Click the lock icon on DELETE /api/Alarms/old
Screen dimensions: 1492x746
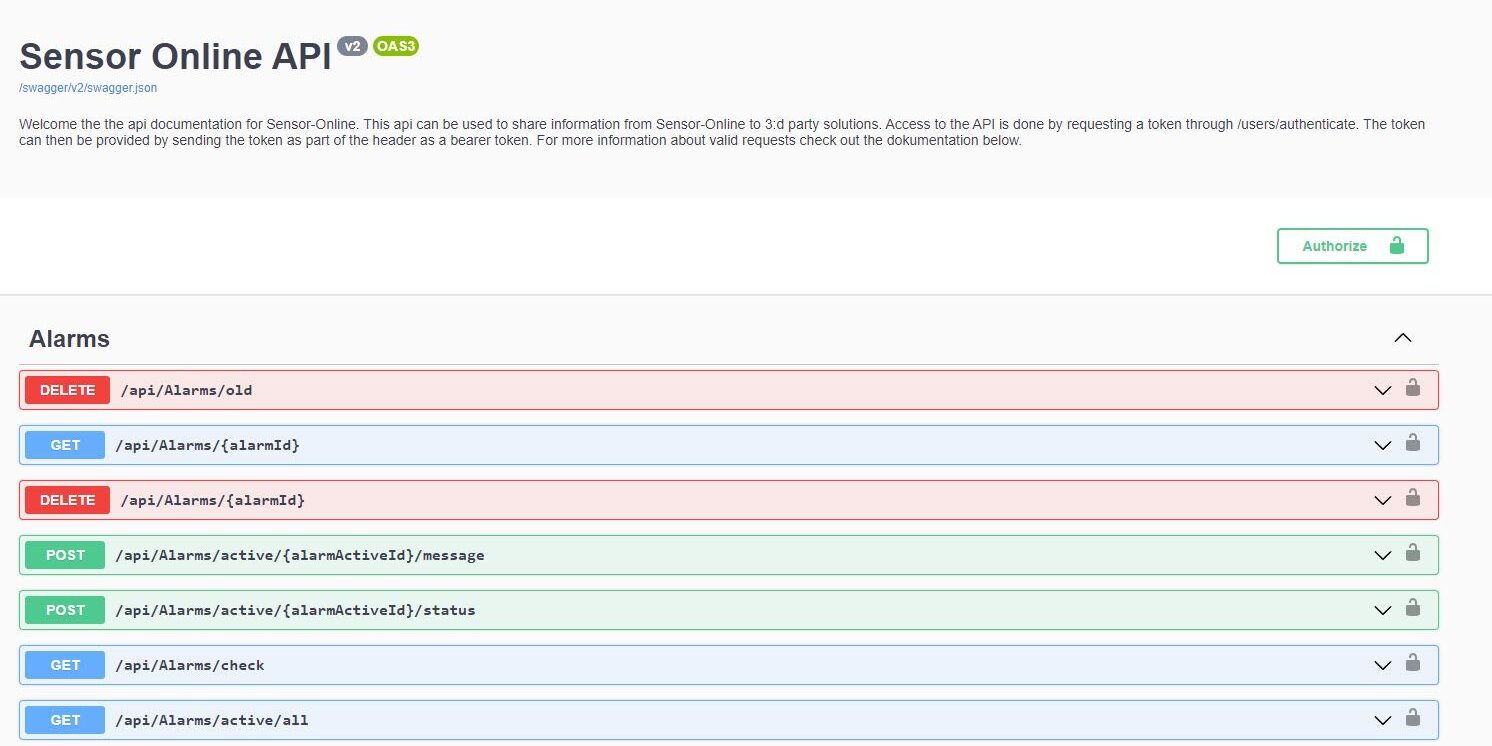point(1412,388)
